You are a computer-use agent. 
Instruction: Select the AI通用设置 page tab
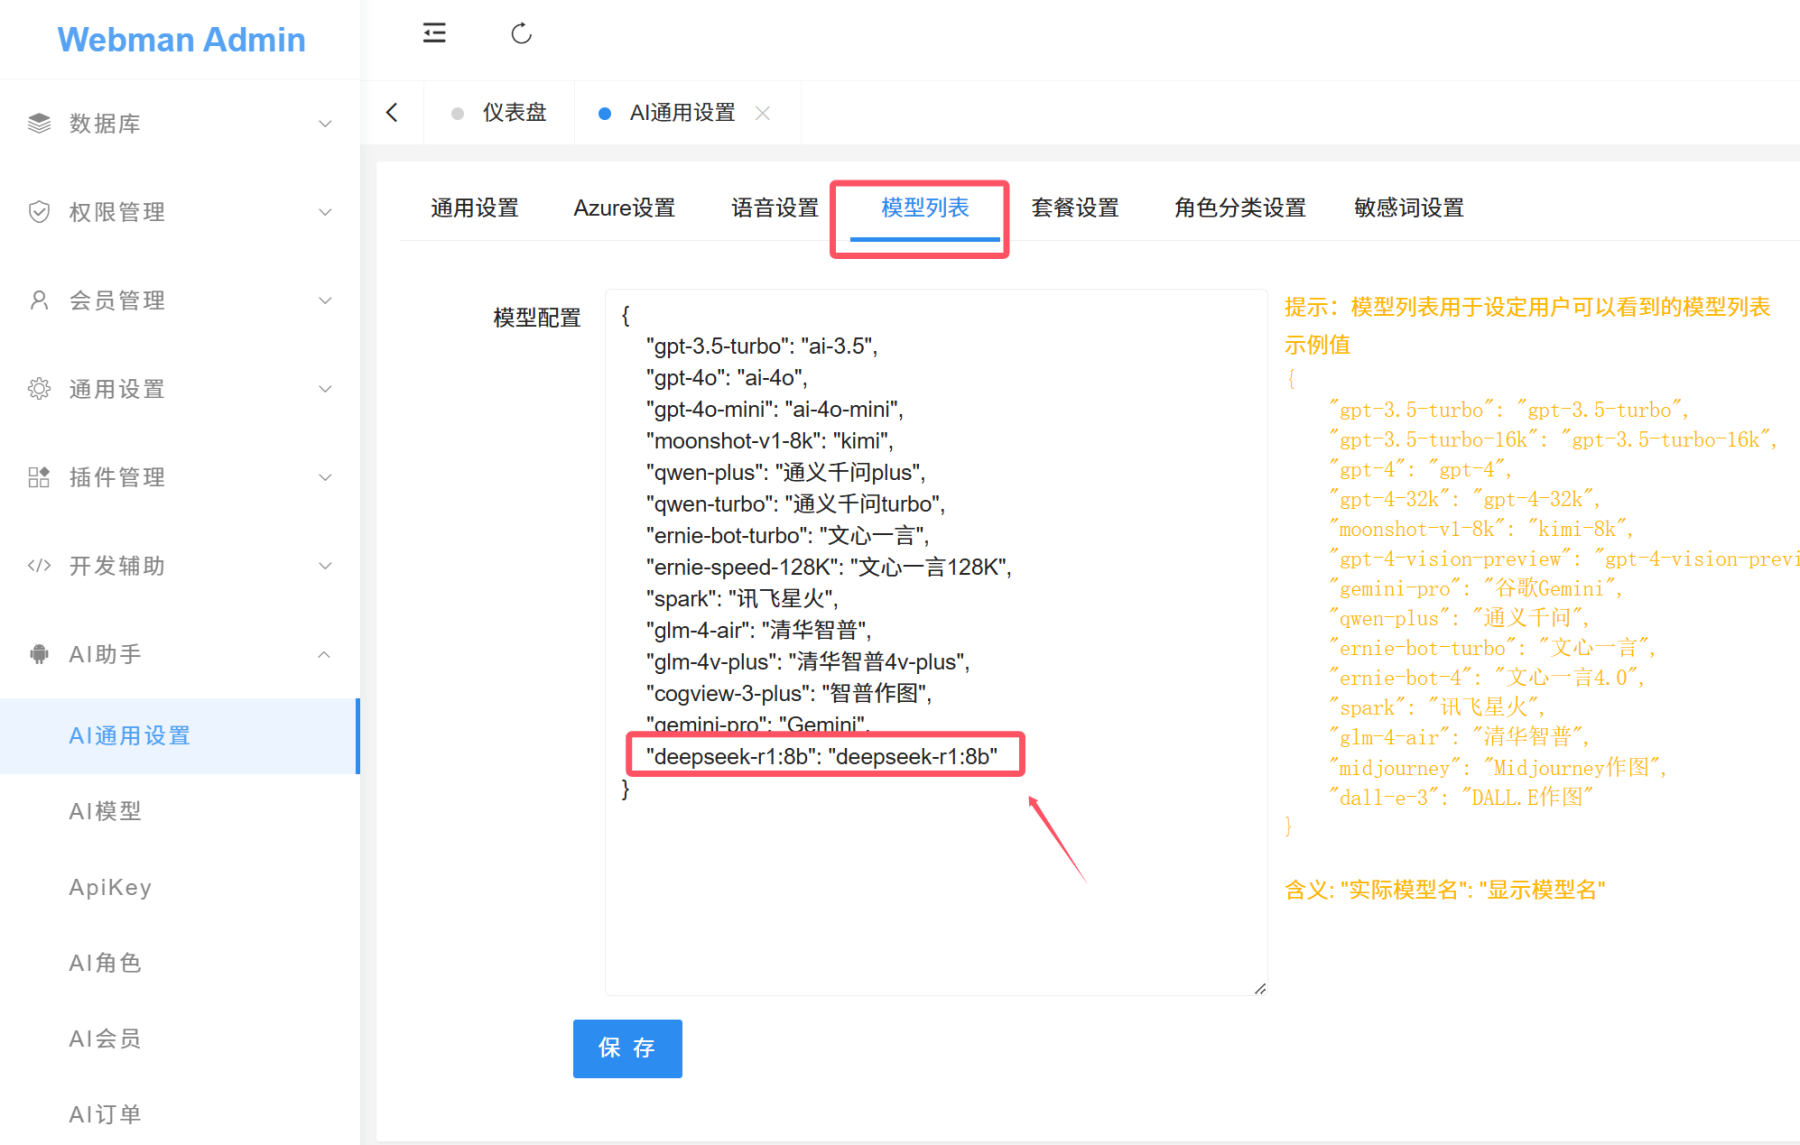683,113
